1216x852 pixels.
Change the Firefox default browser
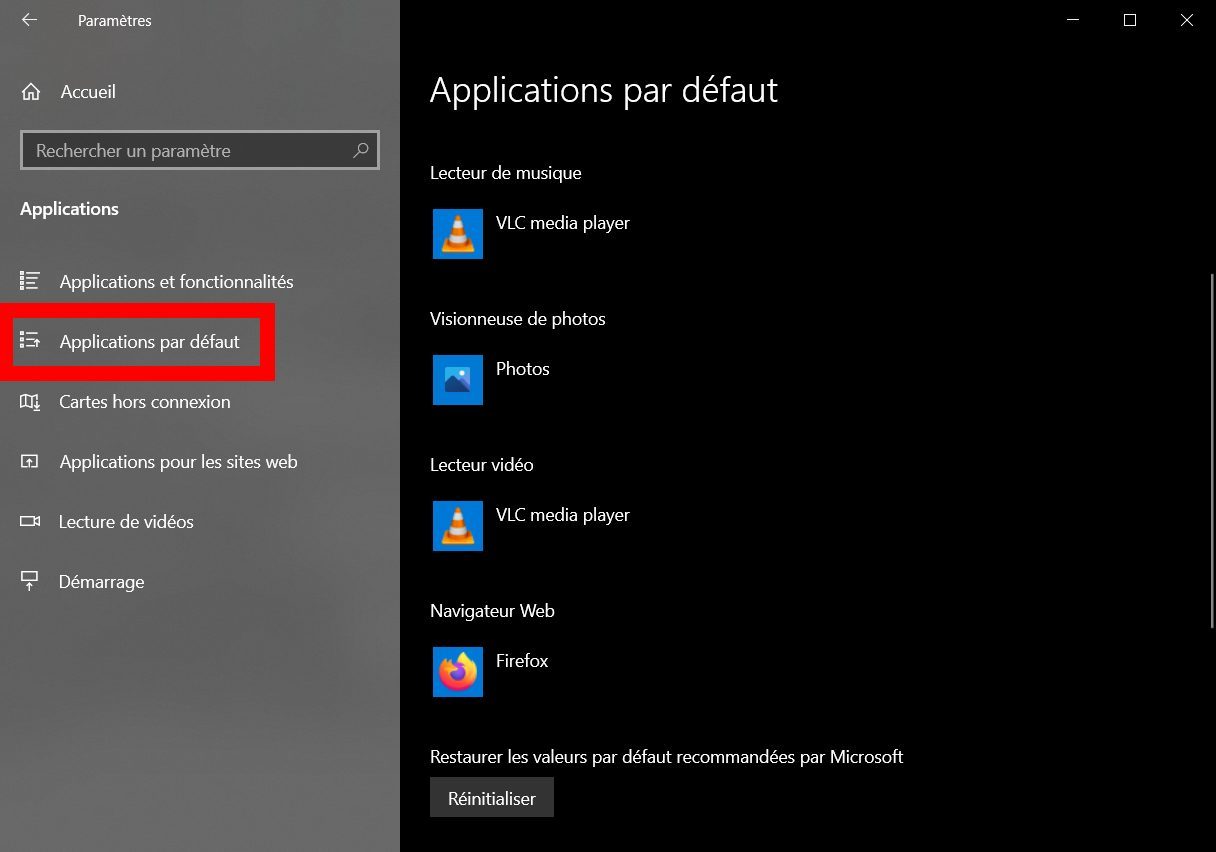click(x=522, y=661)
